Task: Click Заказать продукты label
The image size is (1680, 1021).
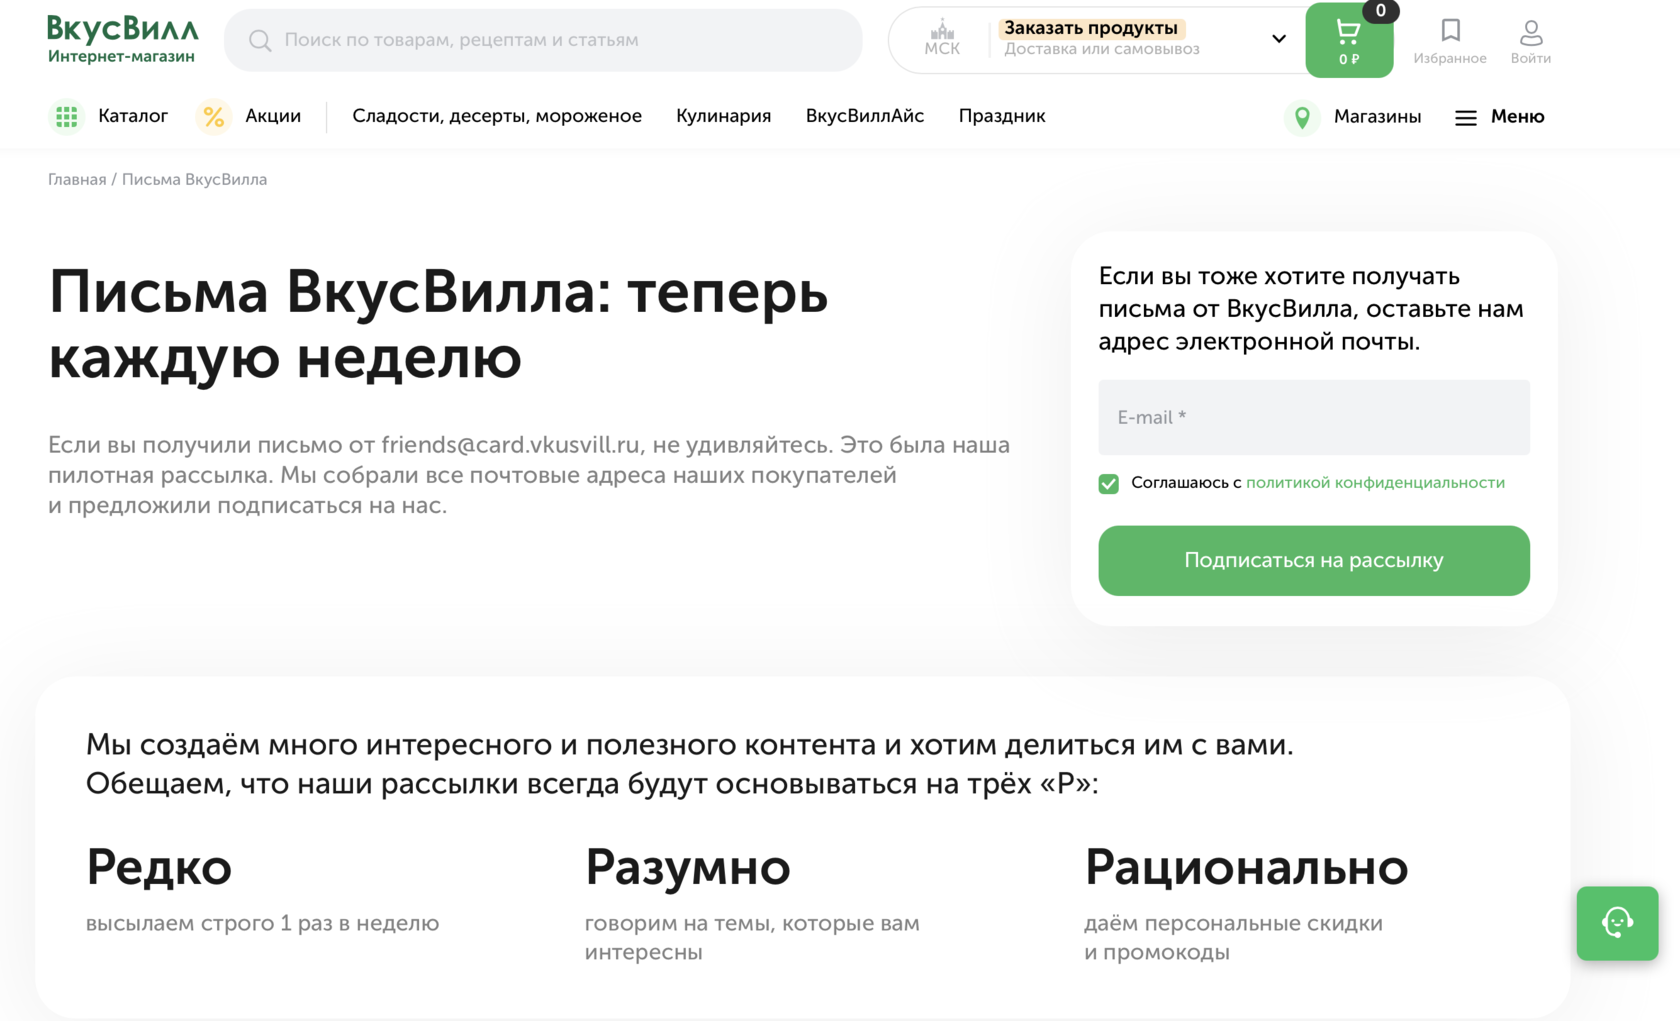Action: 1091,28
